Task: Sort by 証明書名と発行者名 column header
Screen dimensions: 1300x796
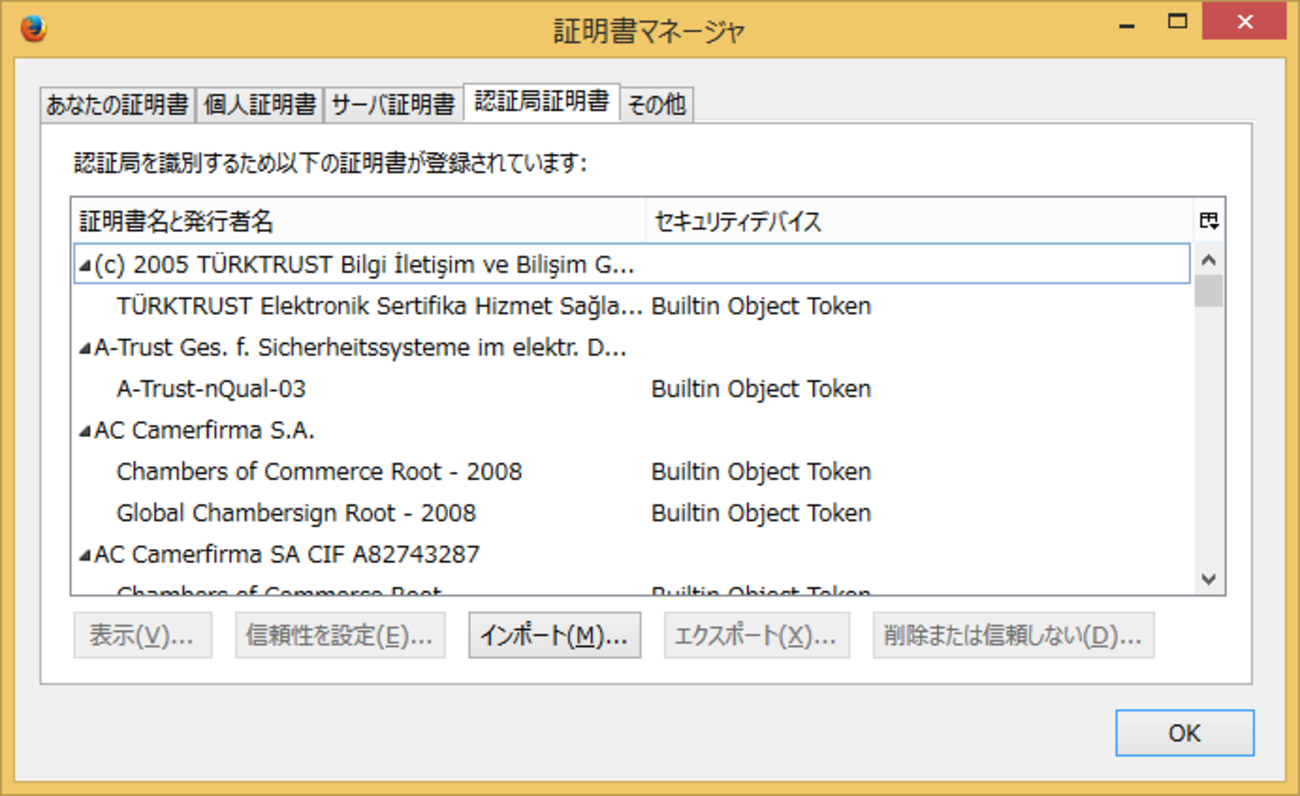Action: 360,221
